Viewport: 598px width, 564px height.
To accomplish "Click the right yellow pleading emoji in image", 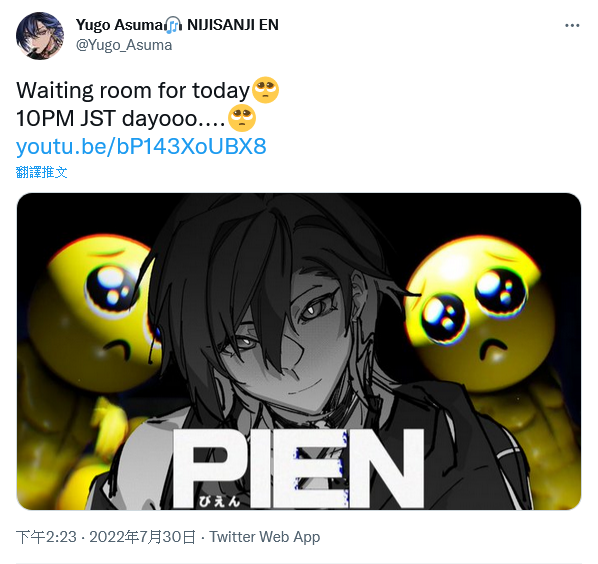I will pyautogui.click(x=479, y=313).
